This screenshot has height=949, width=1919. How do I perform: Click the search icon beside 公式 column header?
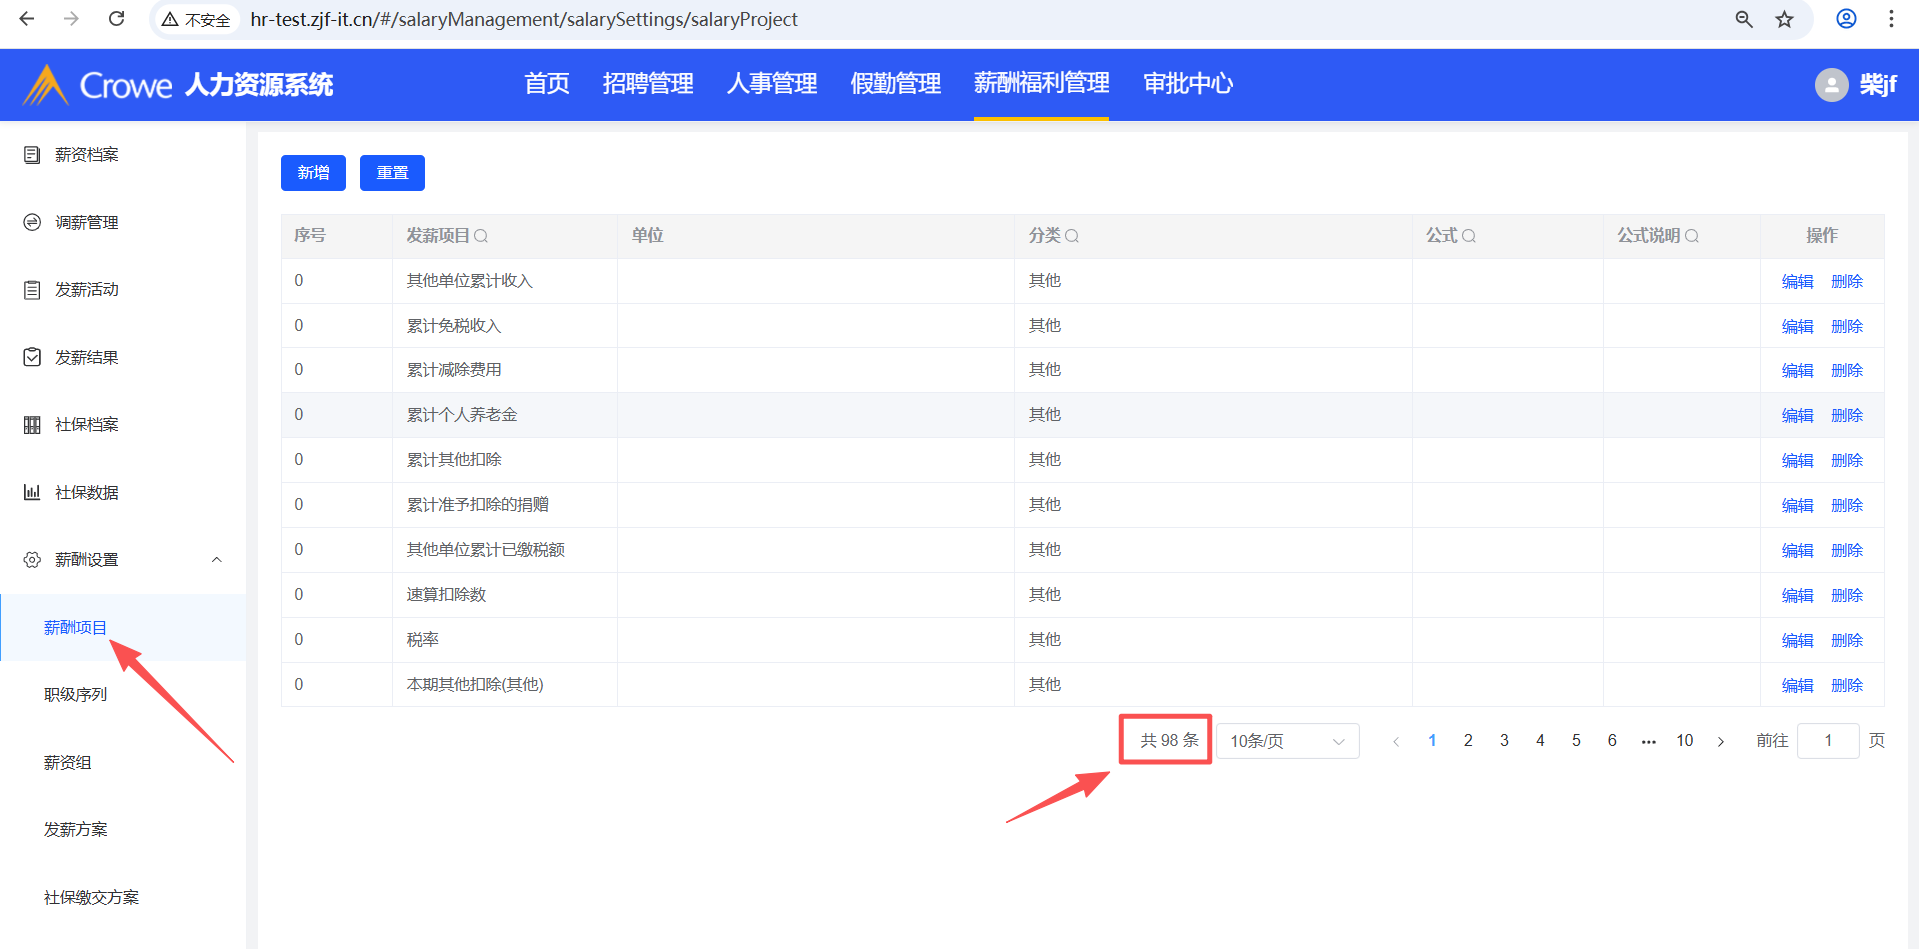[1469, 236]
